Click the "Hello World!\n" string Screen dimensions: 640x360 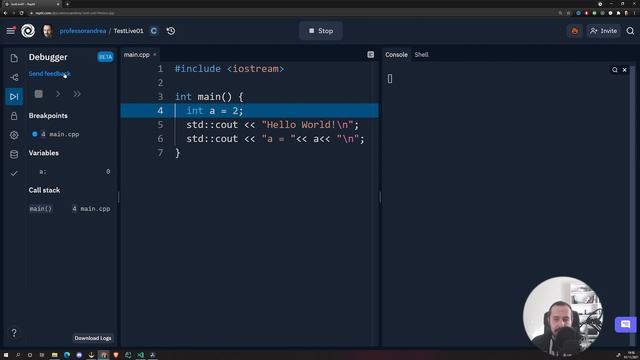pyautogui.click(x=307, y=125)
